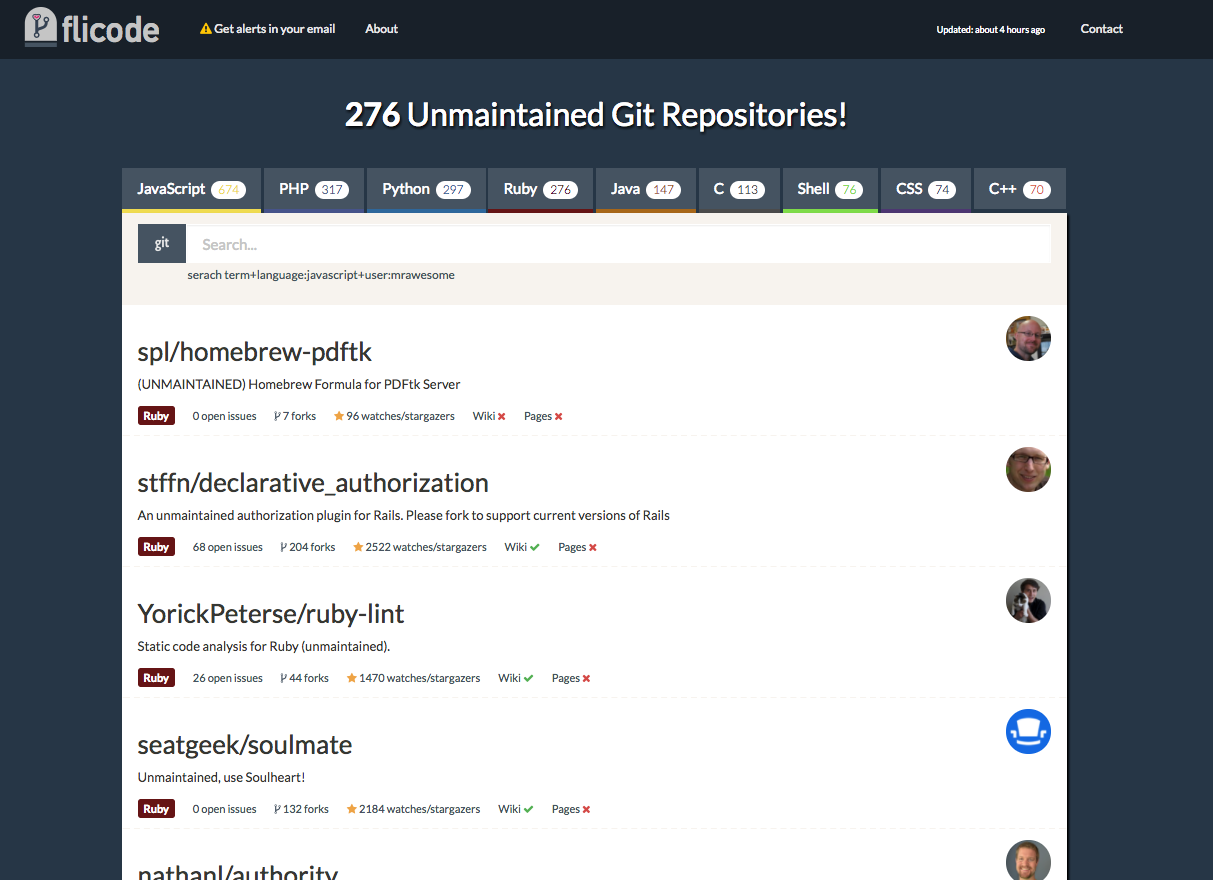Select the Ruby tab

(x=539, y=189)
